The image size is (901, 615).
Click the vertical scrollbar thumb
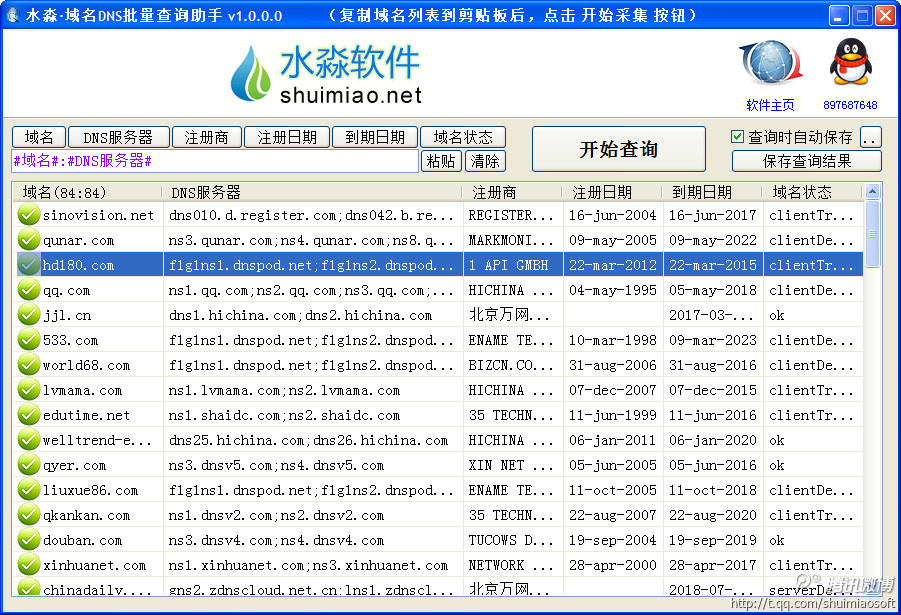872,233
